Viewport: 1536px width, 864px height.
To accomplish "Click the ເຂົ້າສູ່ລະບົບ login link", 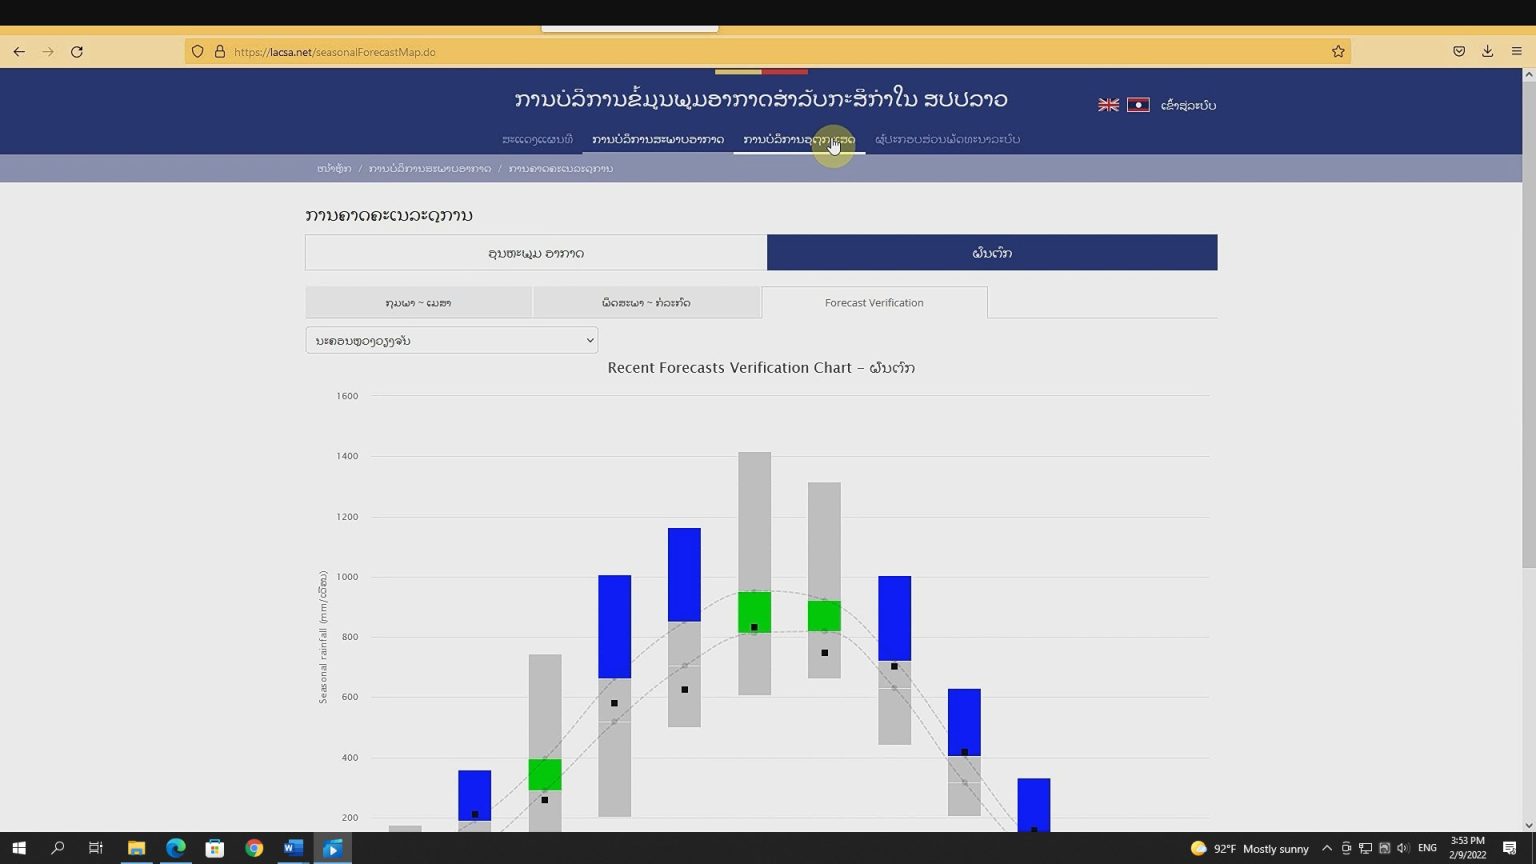I will [1188, 105].
